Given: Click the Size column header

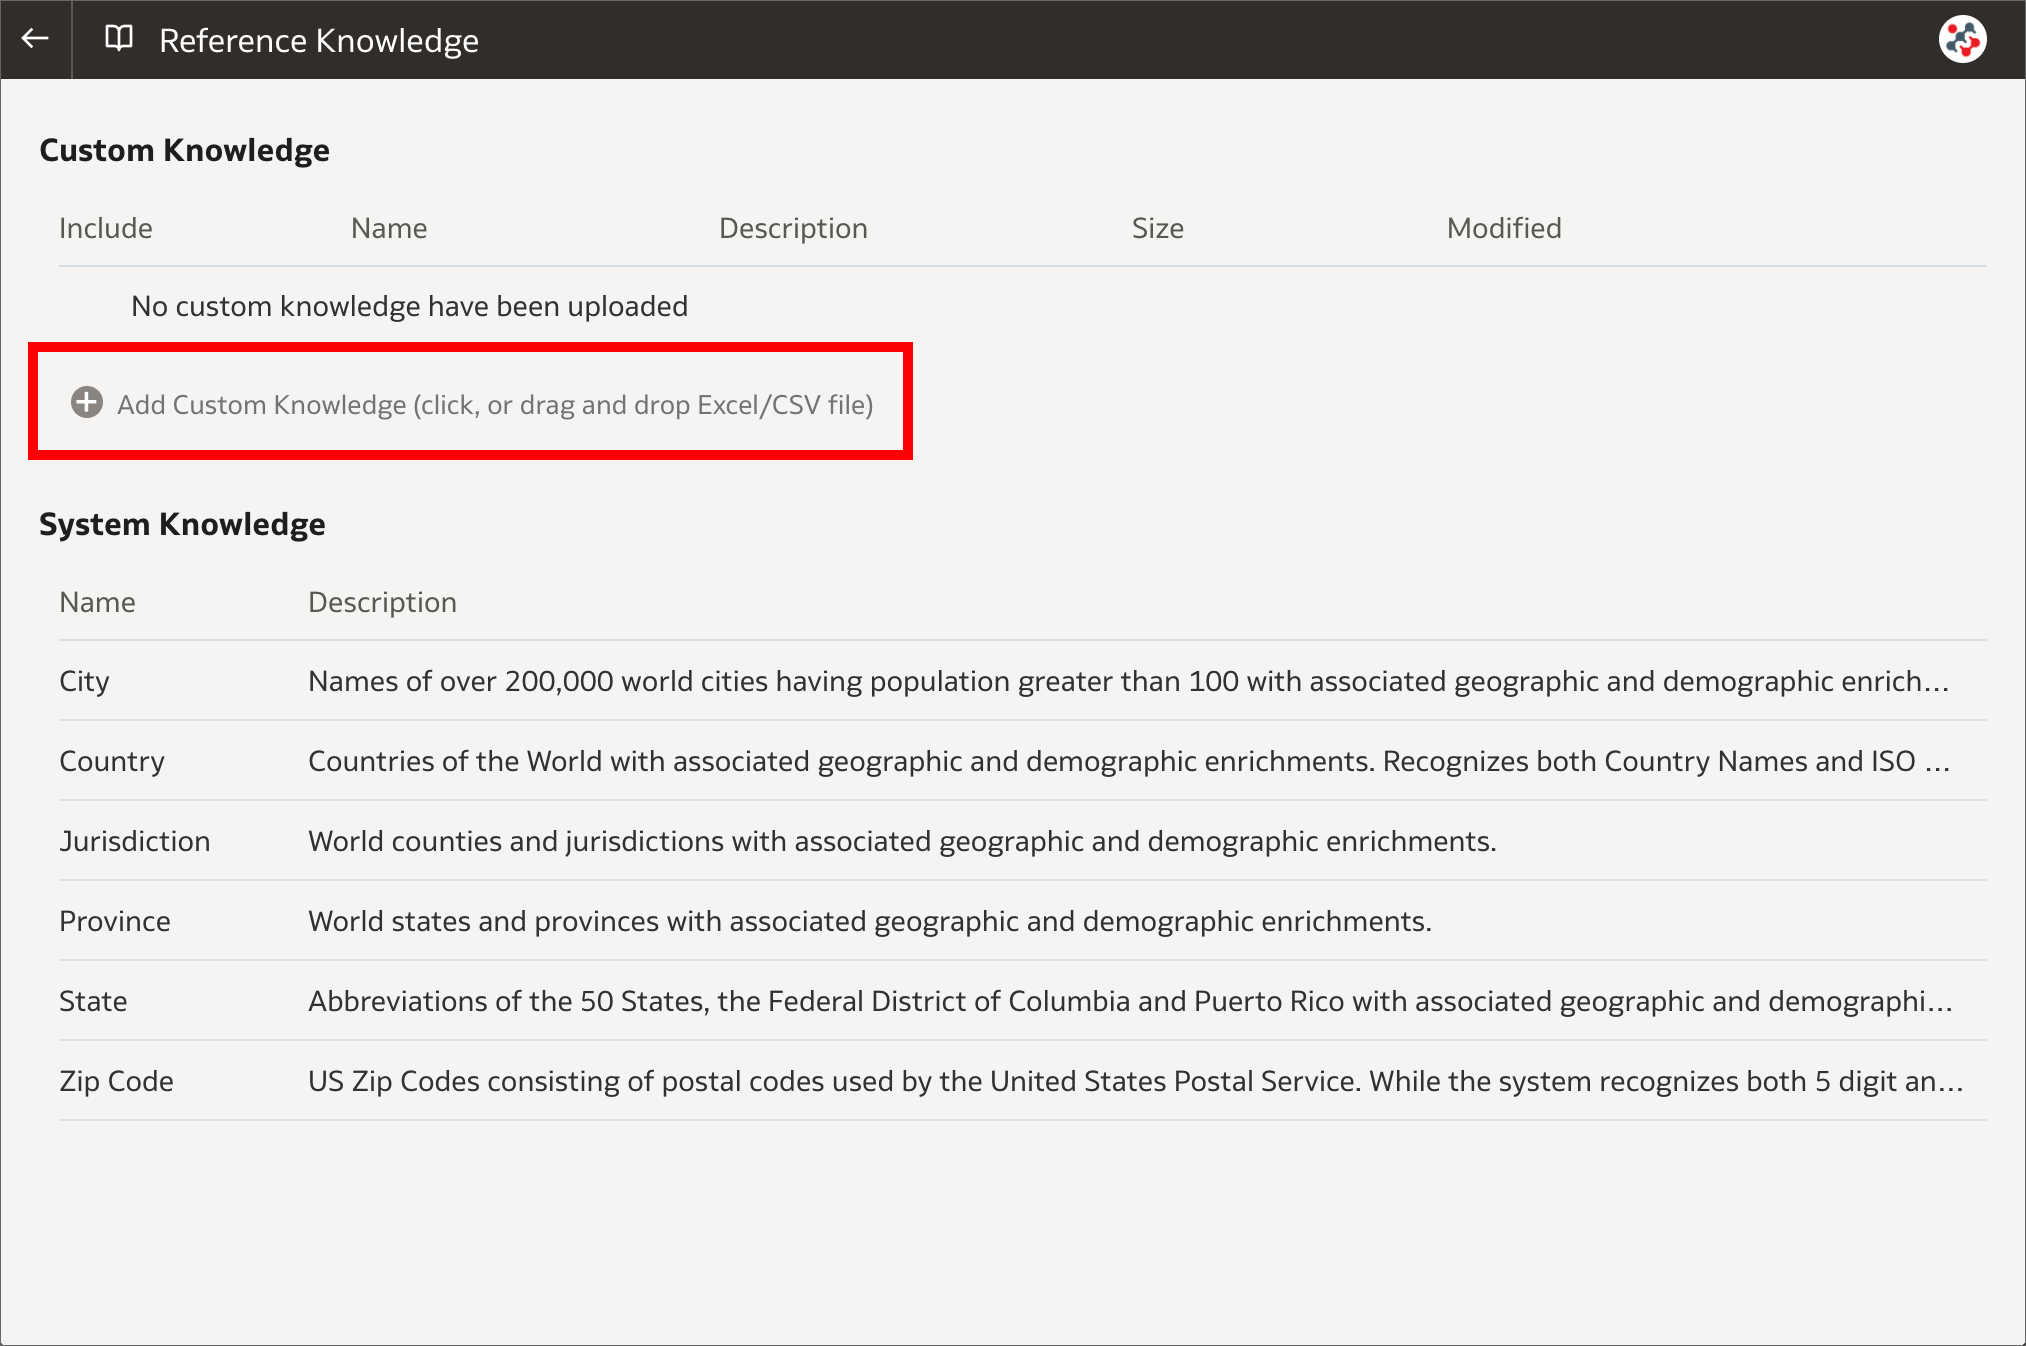Looking at the screenshot, I should [1157, 228].
